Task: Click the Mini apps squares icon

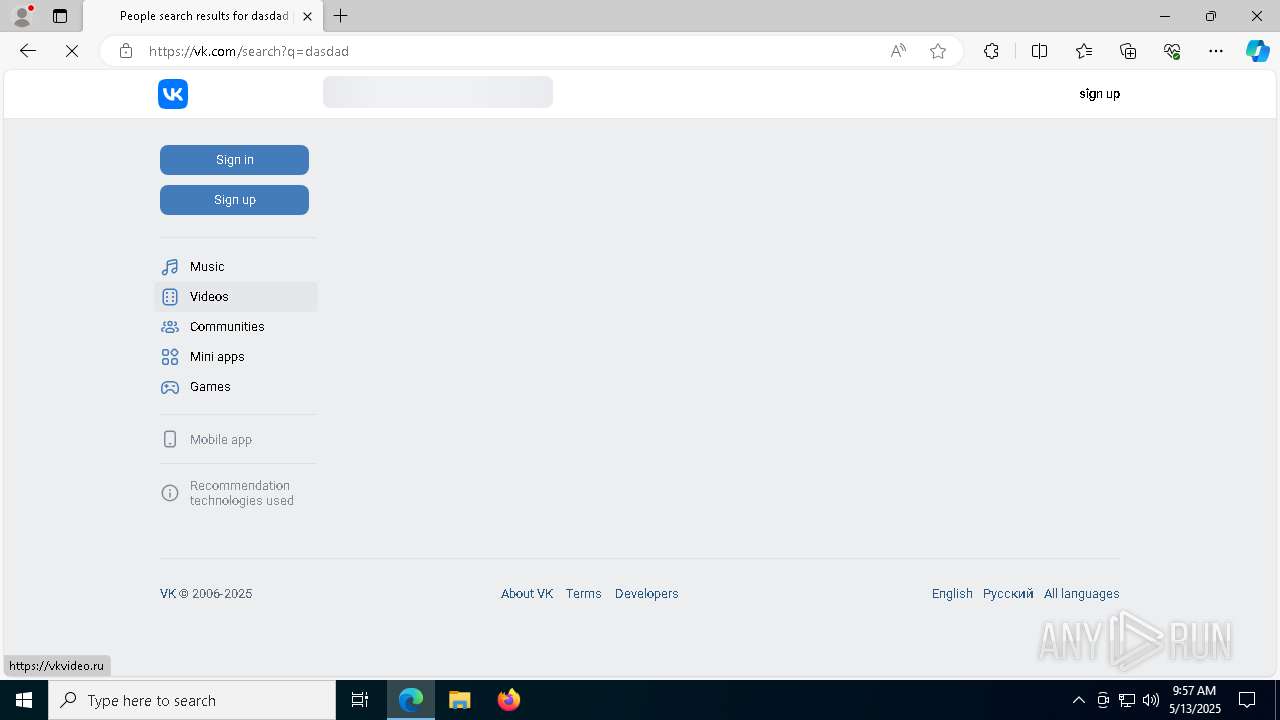Action: 170,357
